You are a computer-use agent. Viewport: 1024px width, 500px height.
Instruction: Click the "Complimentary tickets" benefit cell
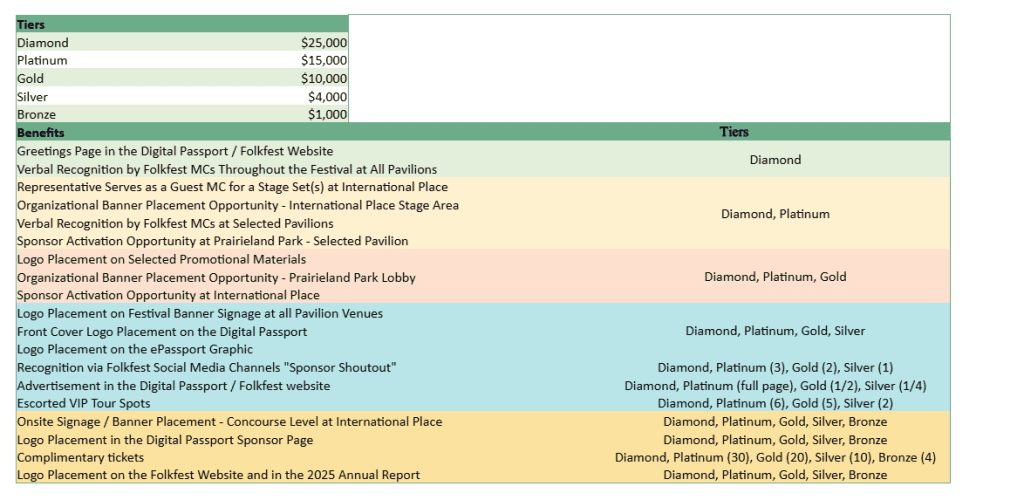(80, 458)
